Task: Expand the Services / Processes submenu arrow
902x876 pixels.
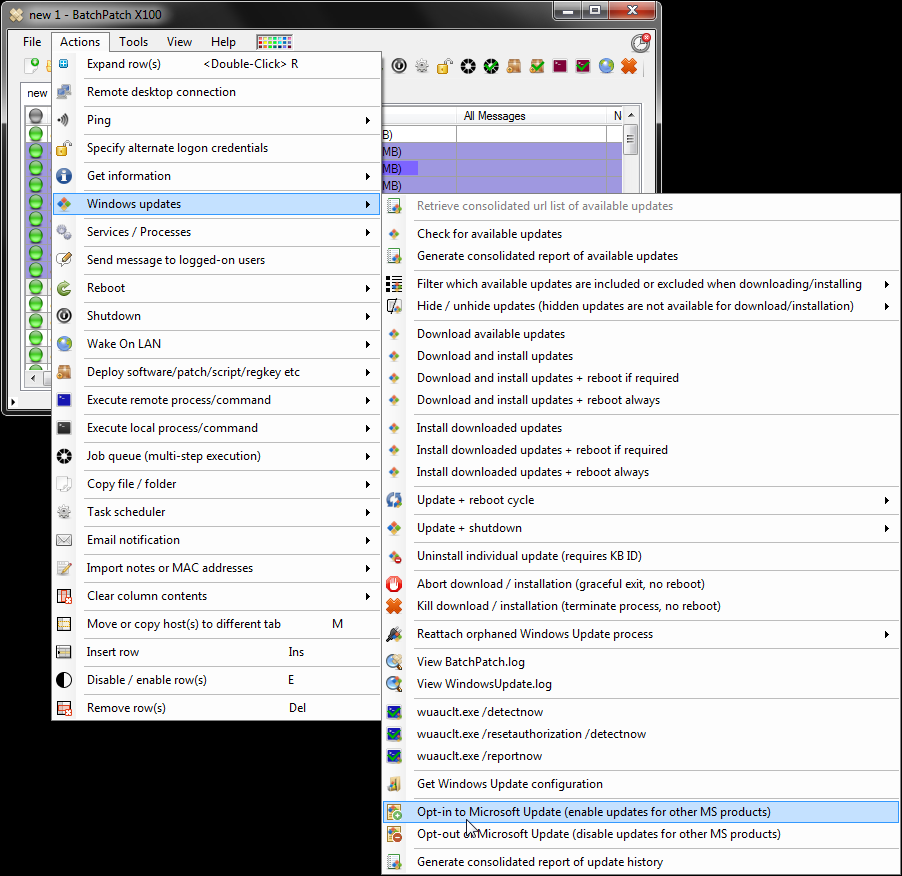Action: coord(368,232)
